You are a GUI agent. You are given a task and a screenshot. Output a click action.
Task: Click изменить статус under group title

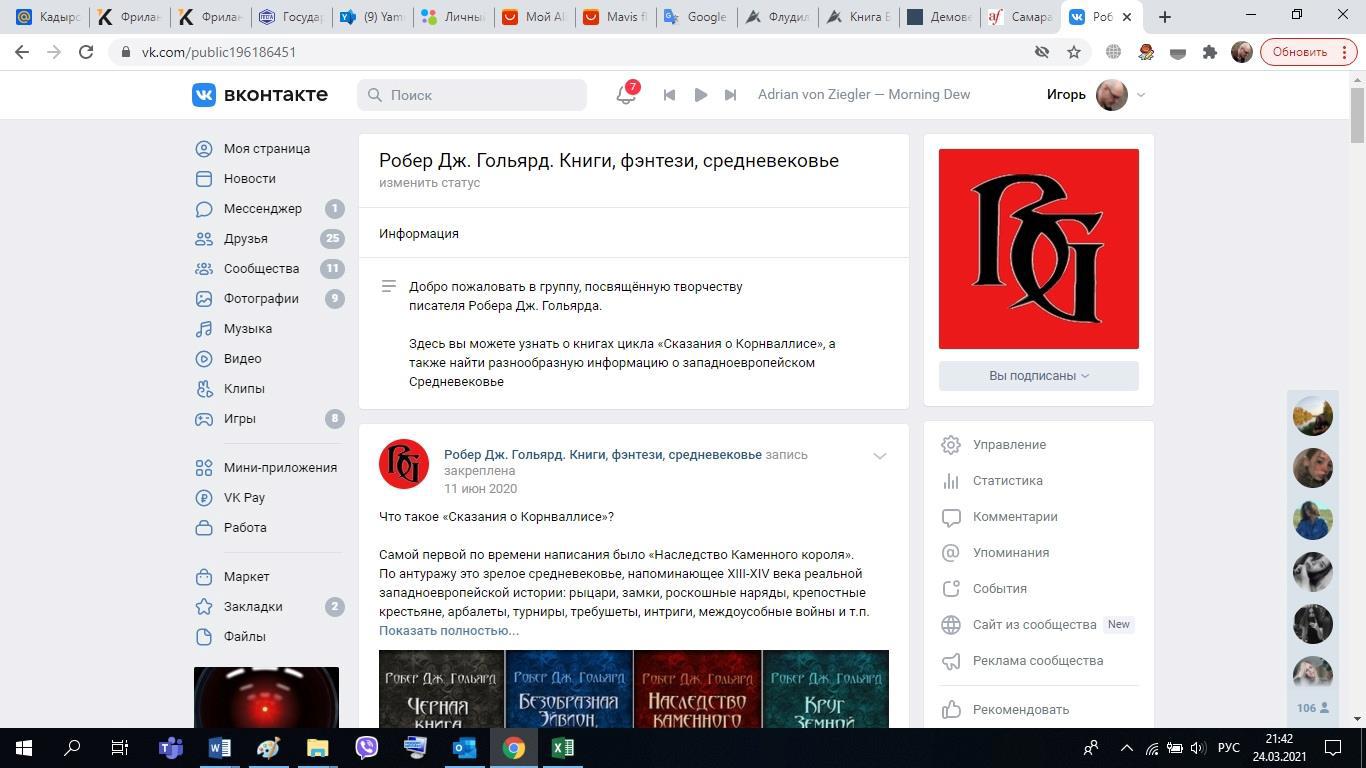click(x=429, y=183)
